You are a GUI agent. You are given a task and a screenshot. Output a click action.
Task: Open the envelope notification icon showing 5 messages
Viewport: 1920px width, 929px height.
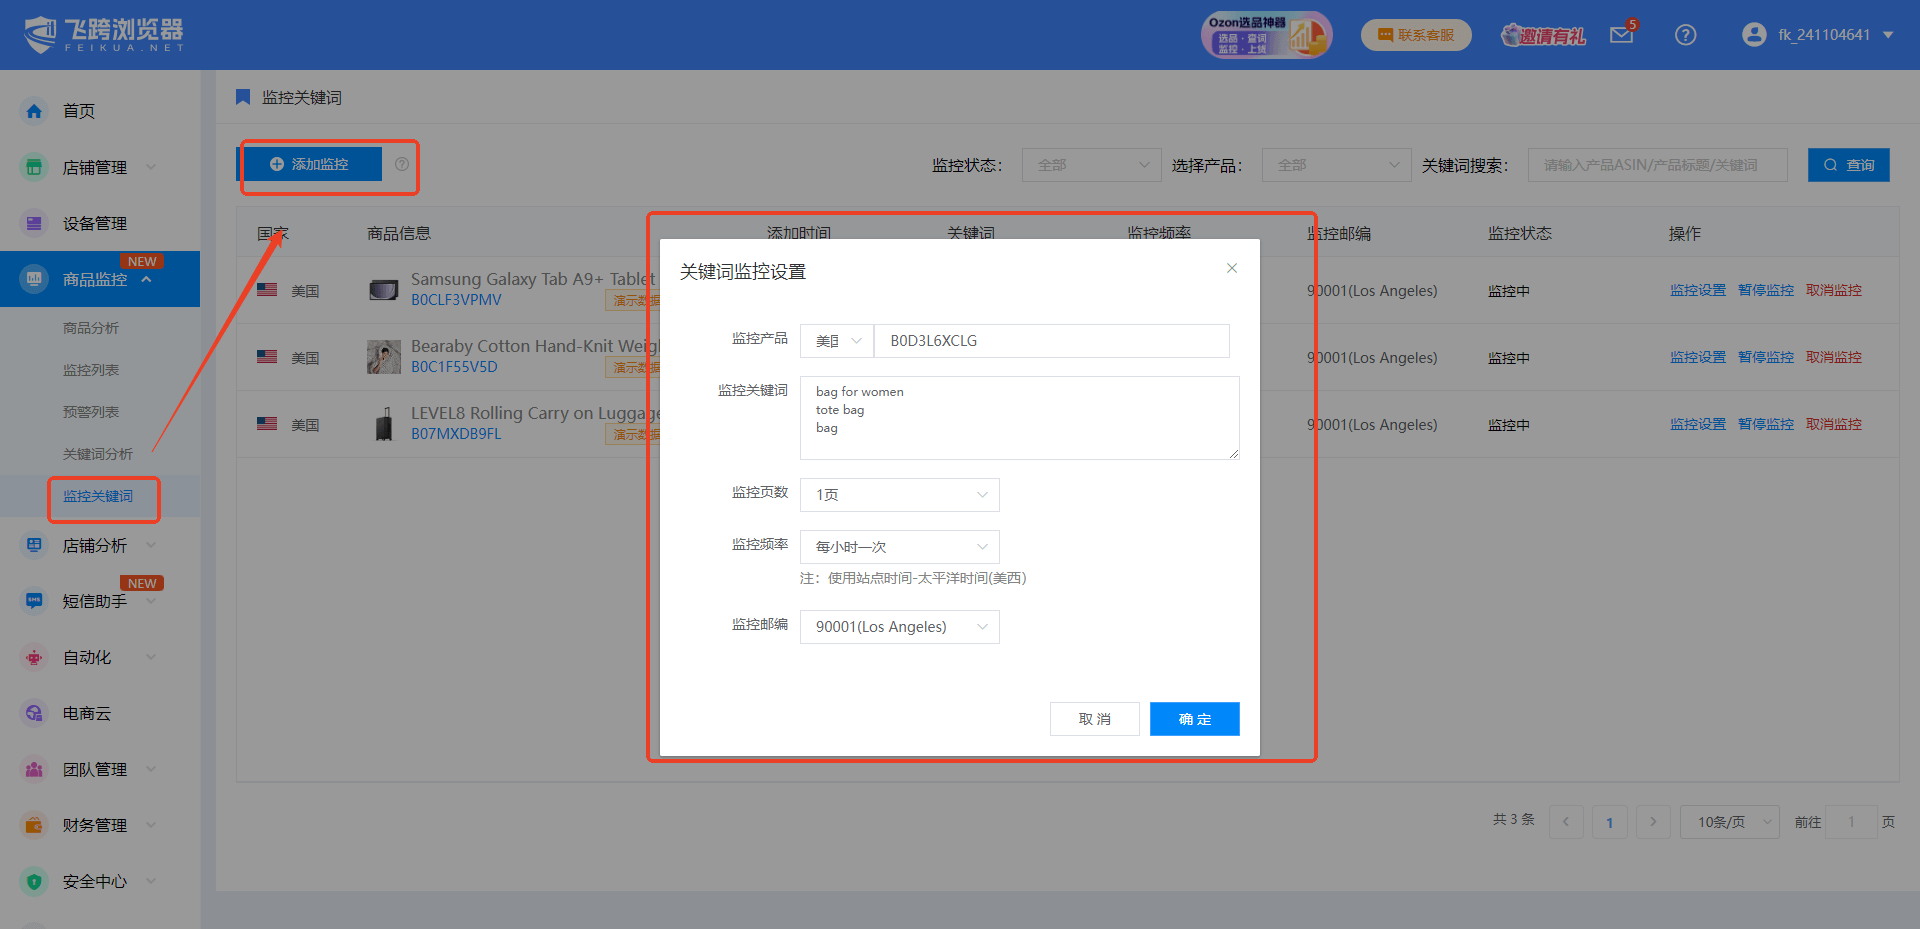tap(1621, 34)
